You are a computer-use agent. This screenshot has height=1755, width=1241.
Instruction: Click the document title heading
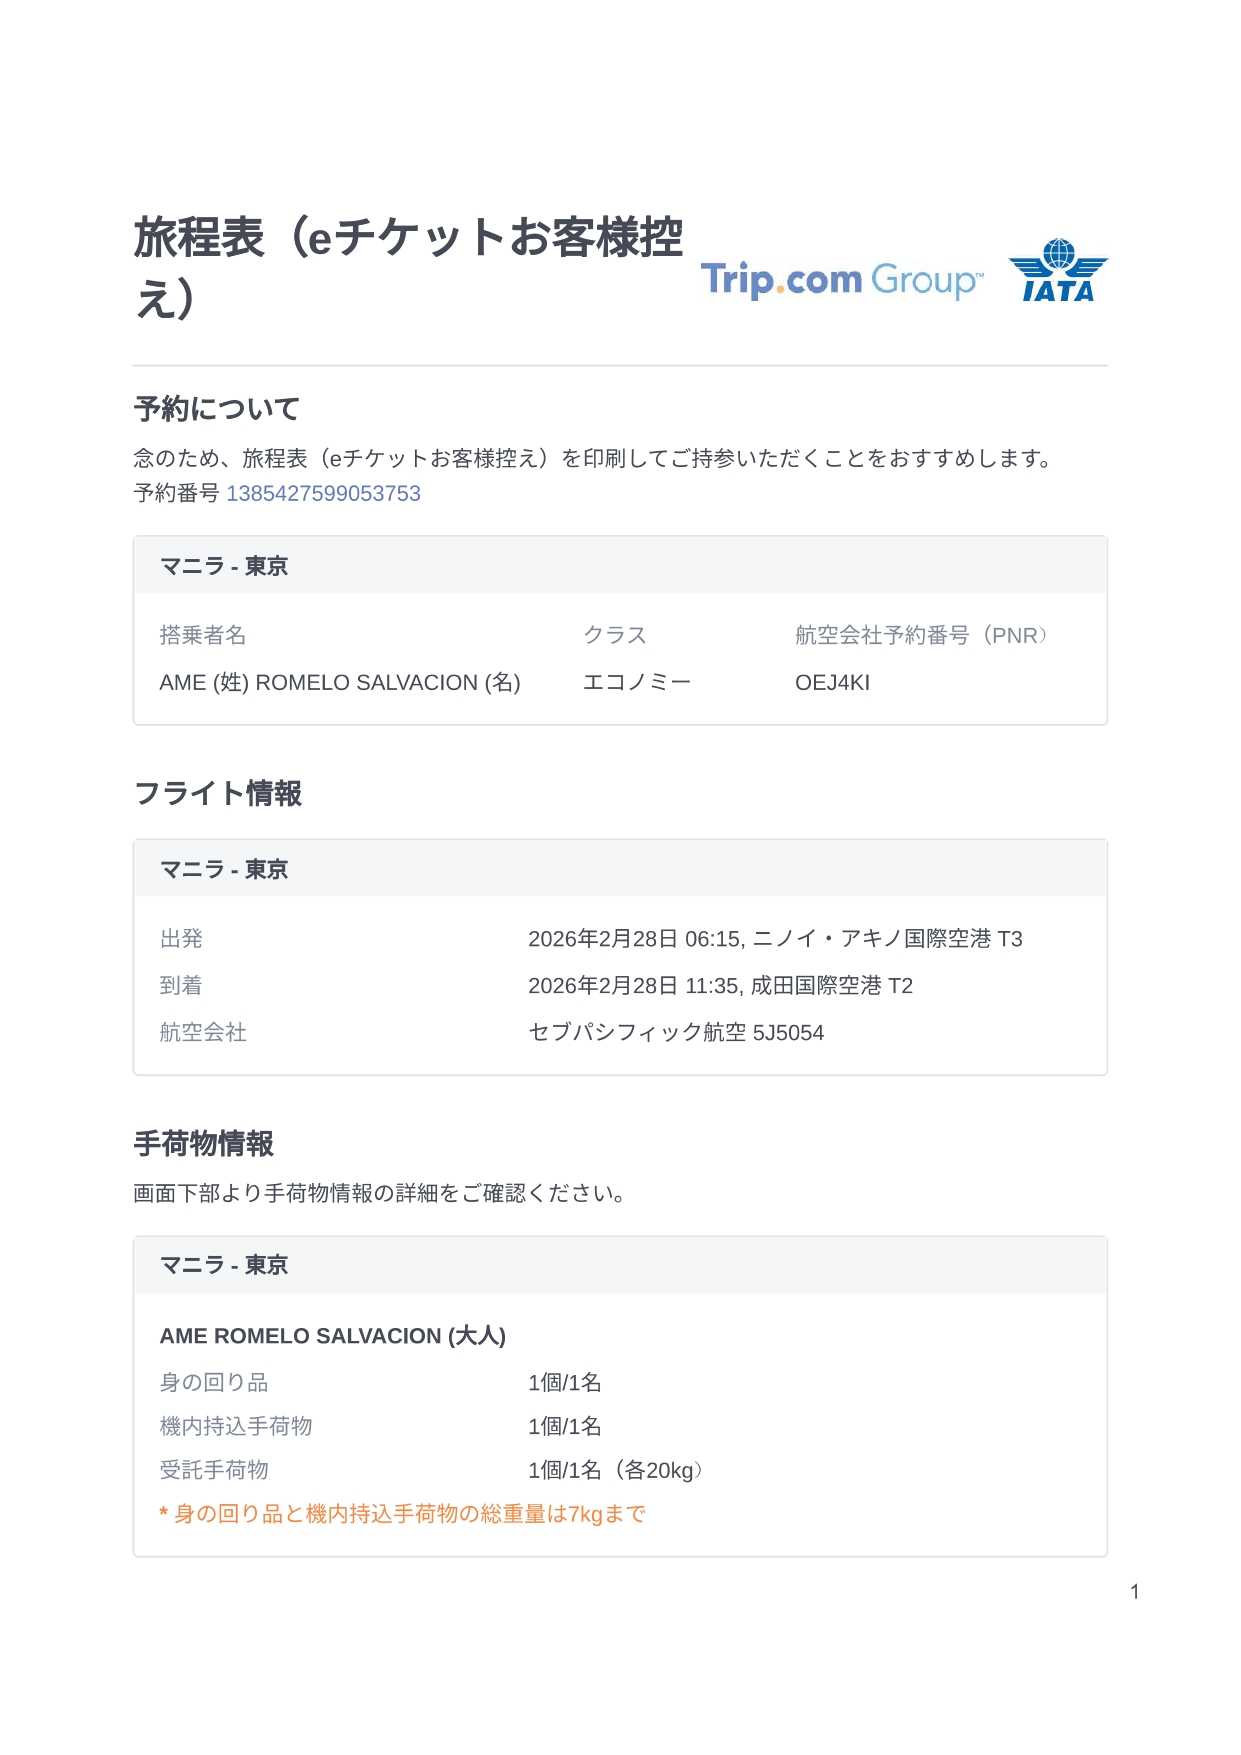(x=408, y=267)
